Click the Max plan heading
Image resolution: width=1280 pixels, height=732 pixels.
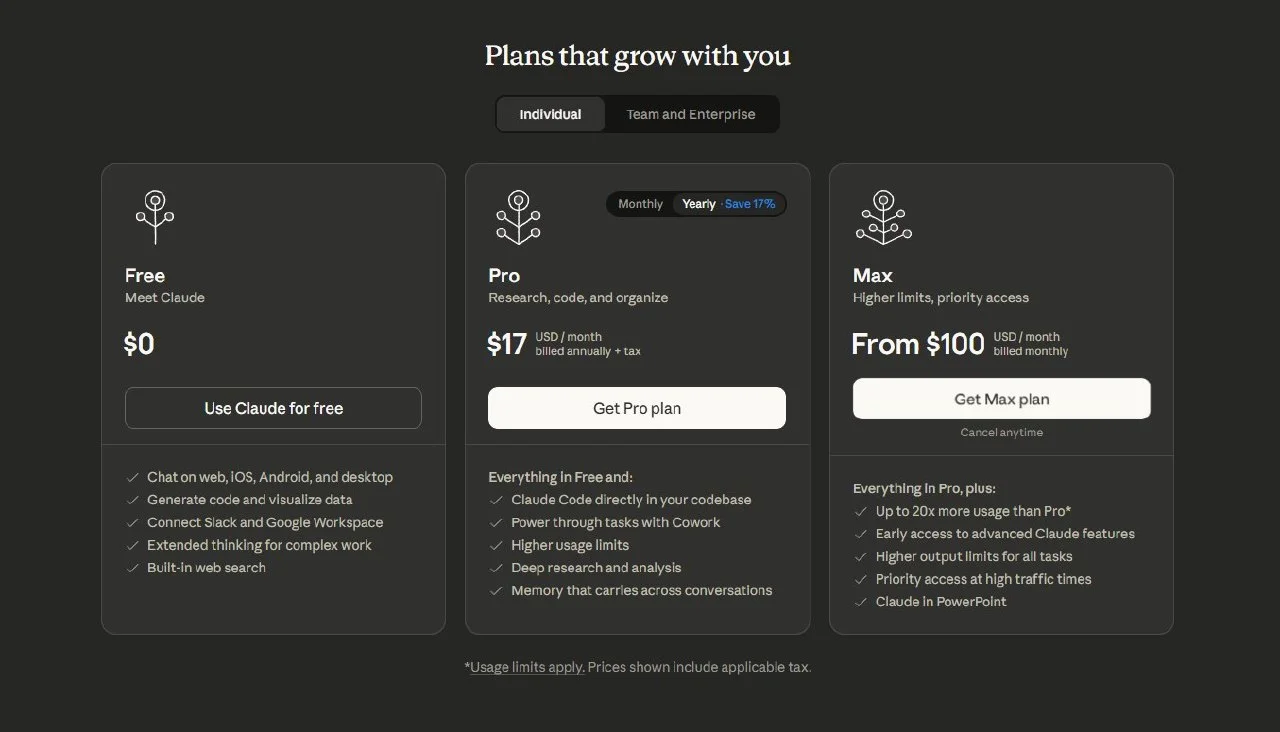(873, 275)
